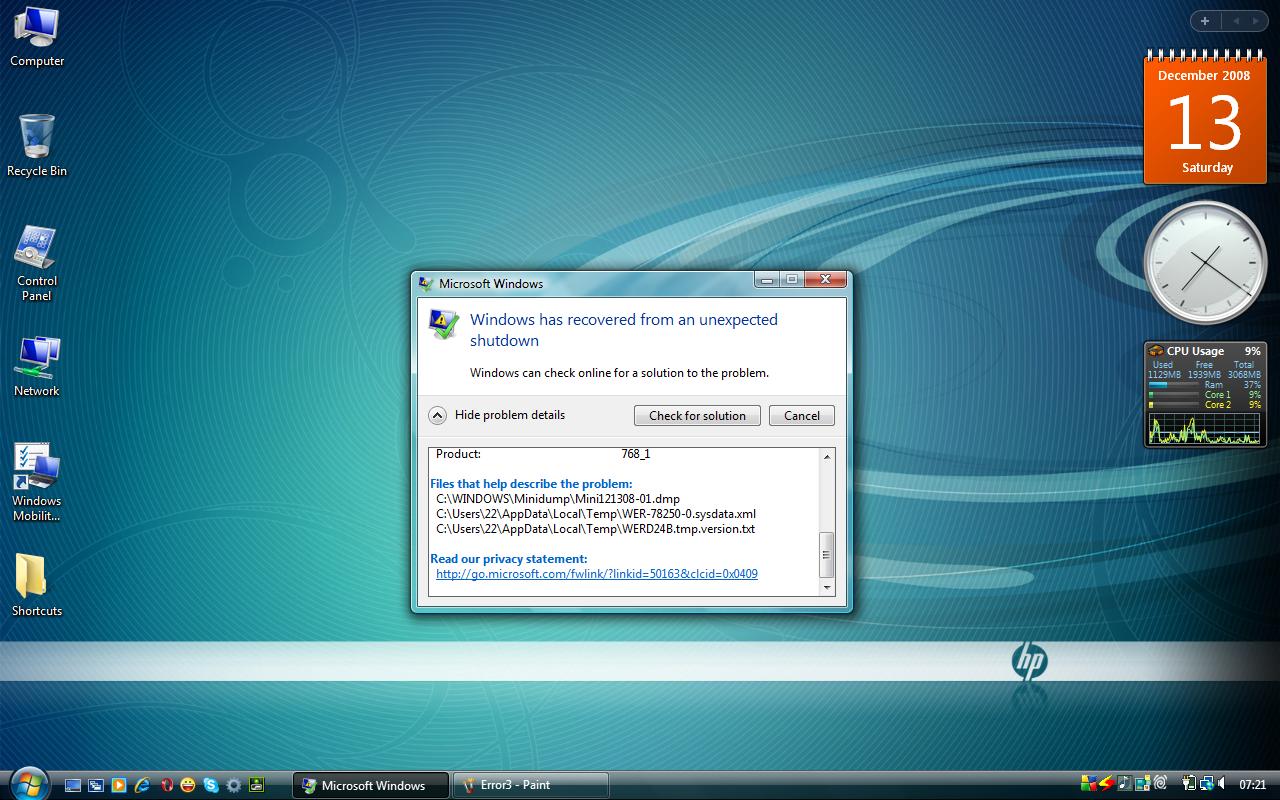The image size is (1280, 800).
Task: Click the white swirl tray icon
Action: click(1160, 783)
